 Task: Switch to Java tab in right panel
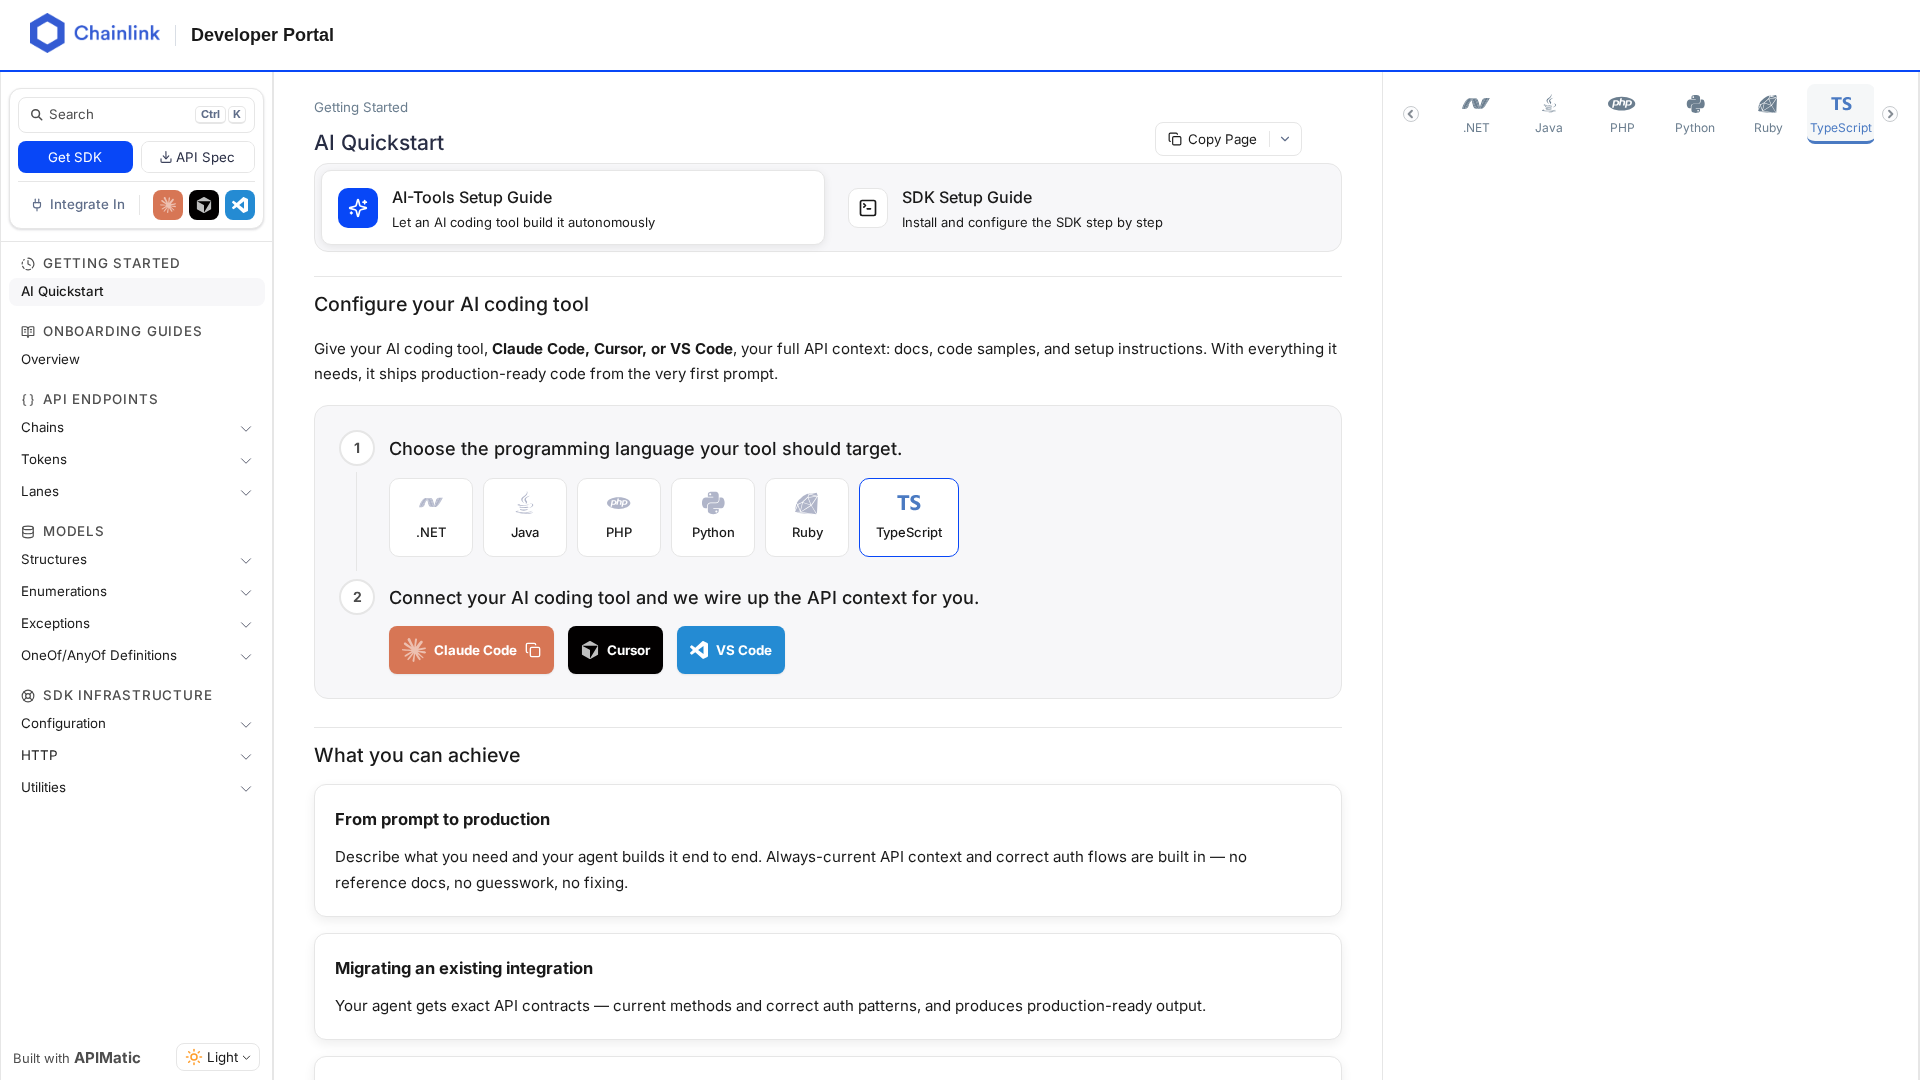point(1549,114)
